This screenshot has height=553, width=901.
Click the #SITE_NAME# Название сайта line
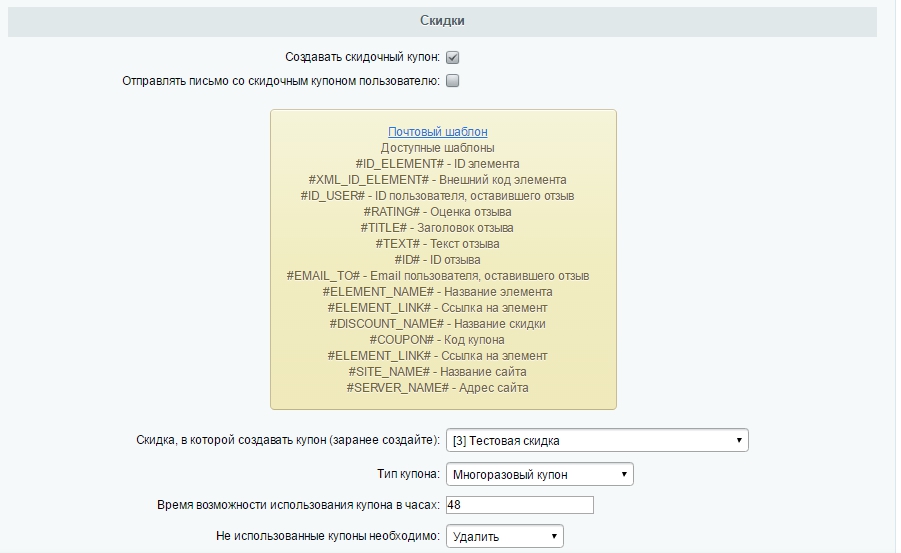[x=437, y=372]
